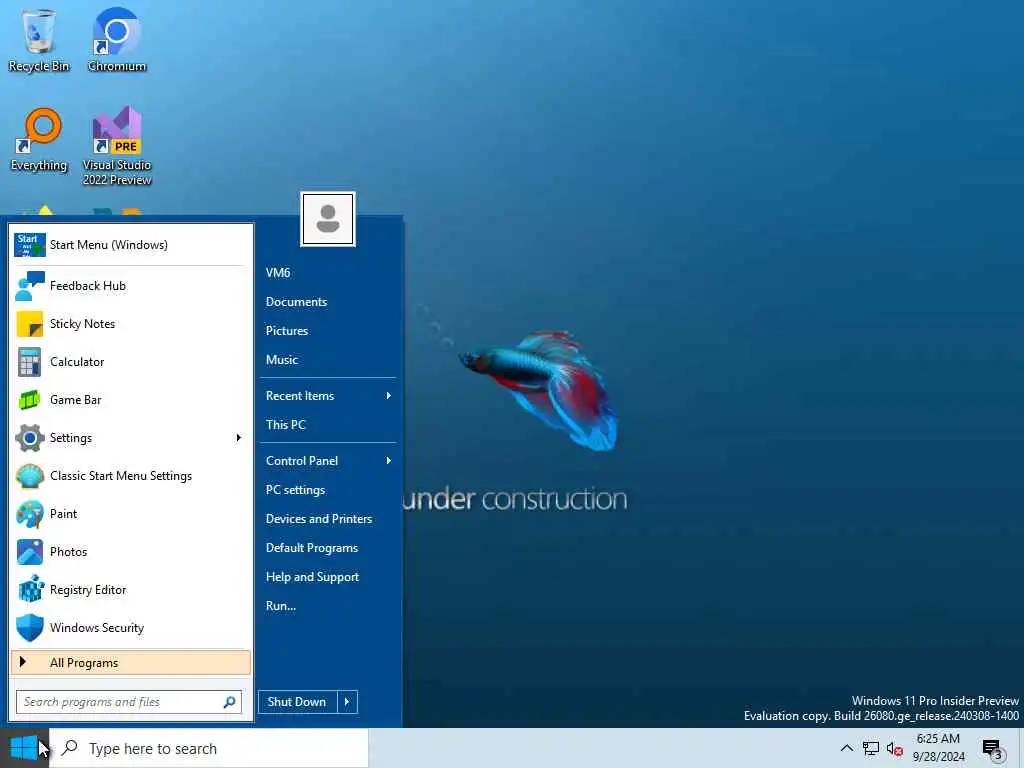Open the Photos app icon
The height and width of the screenshot is (768, 1024).
29,552
